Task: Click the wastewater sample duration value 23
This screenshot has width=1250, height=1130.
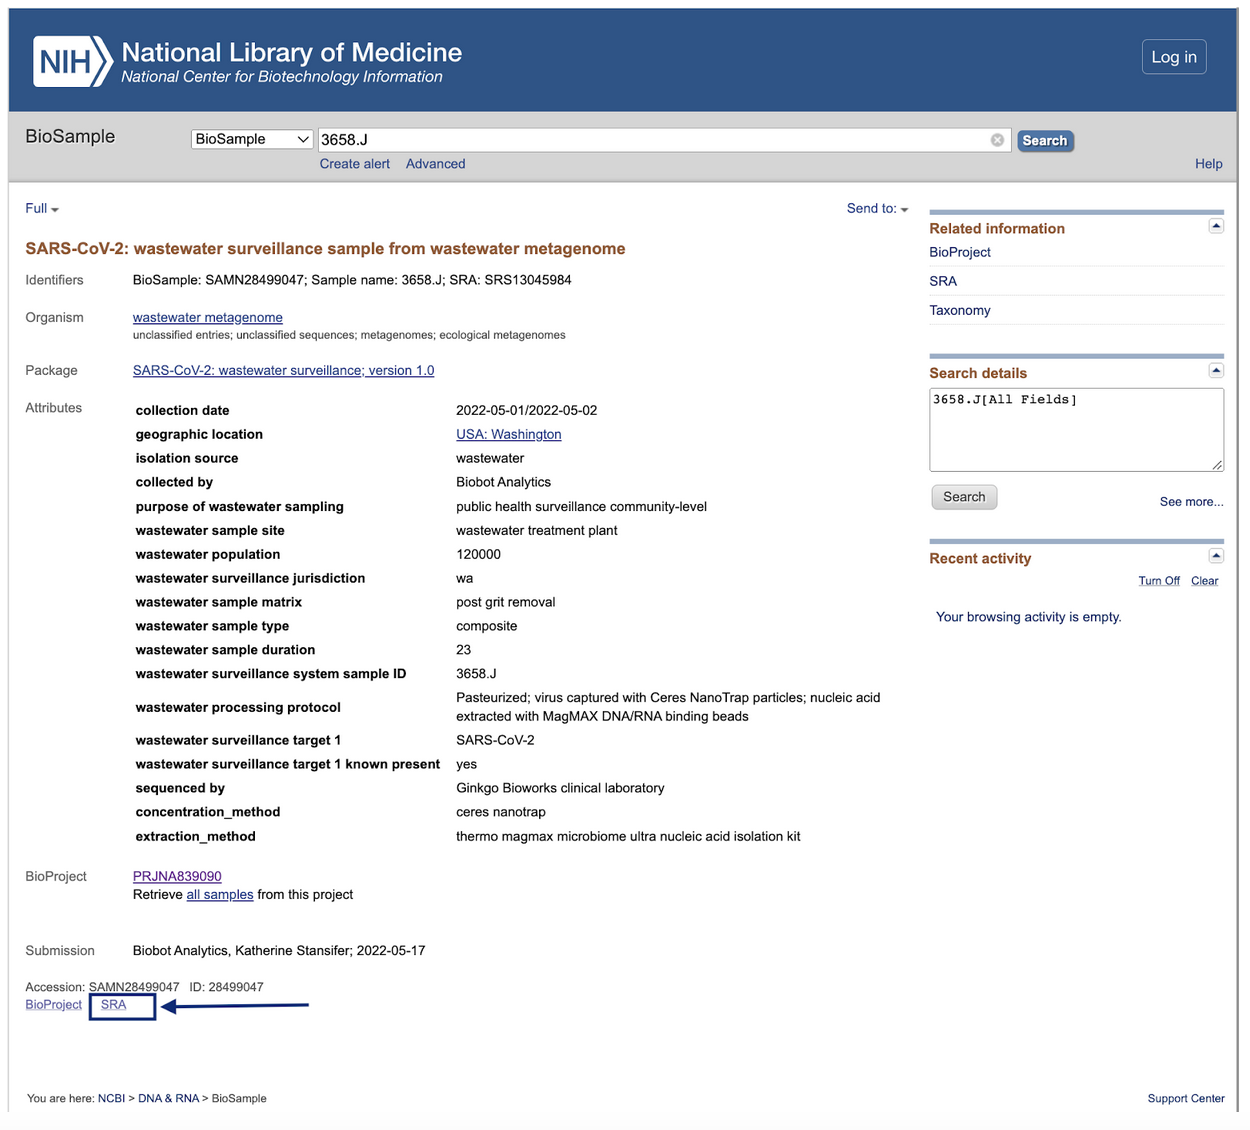Action: 463,650
